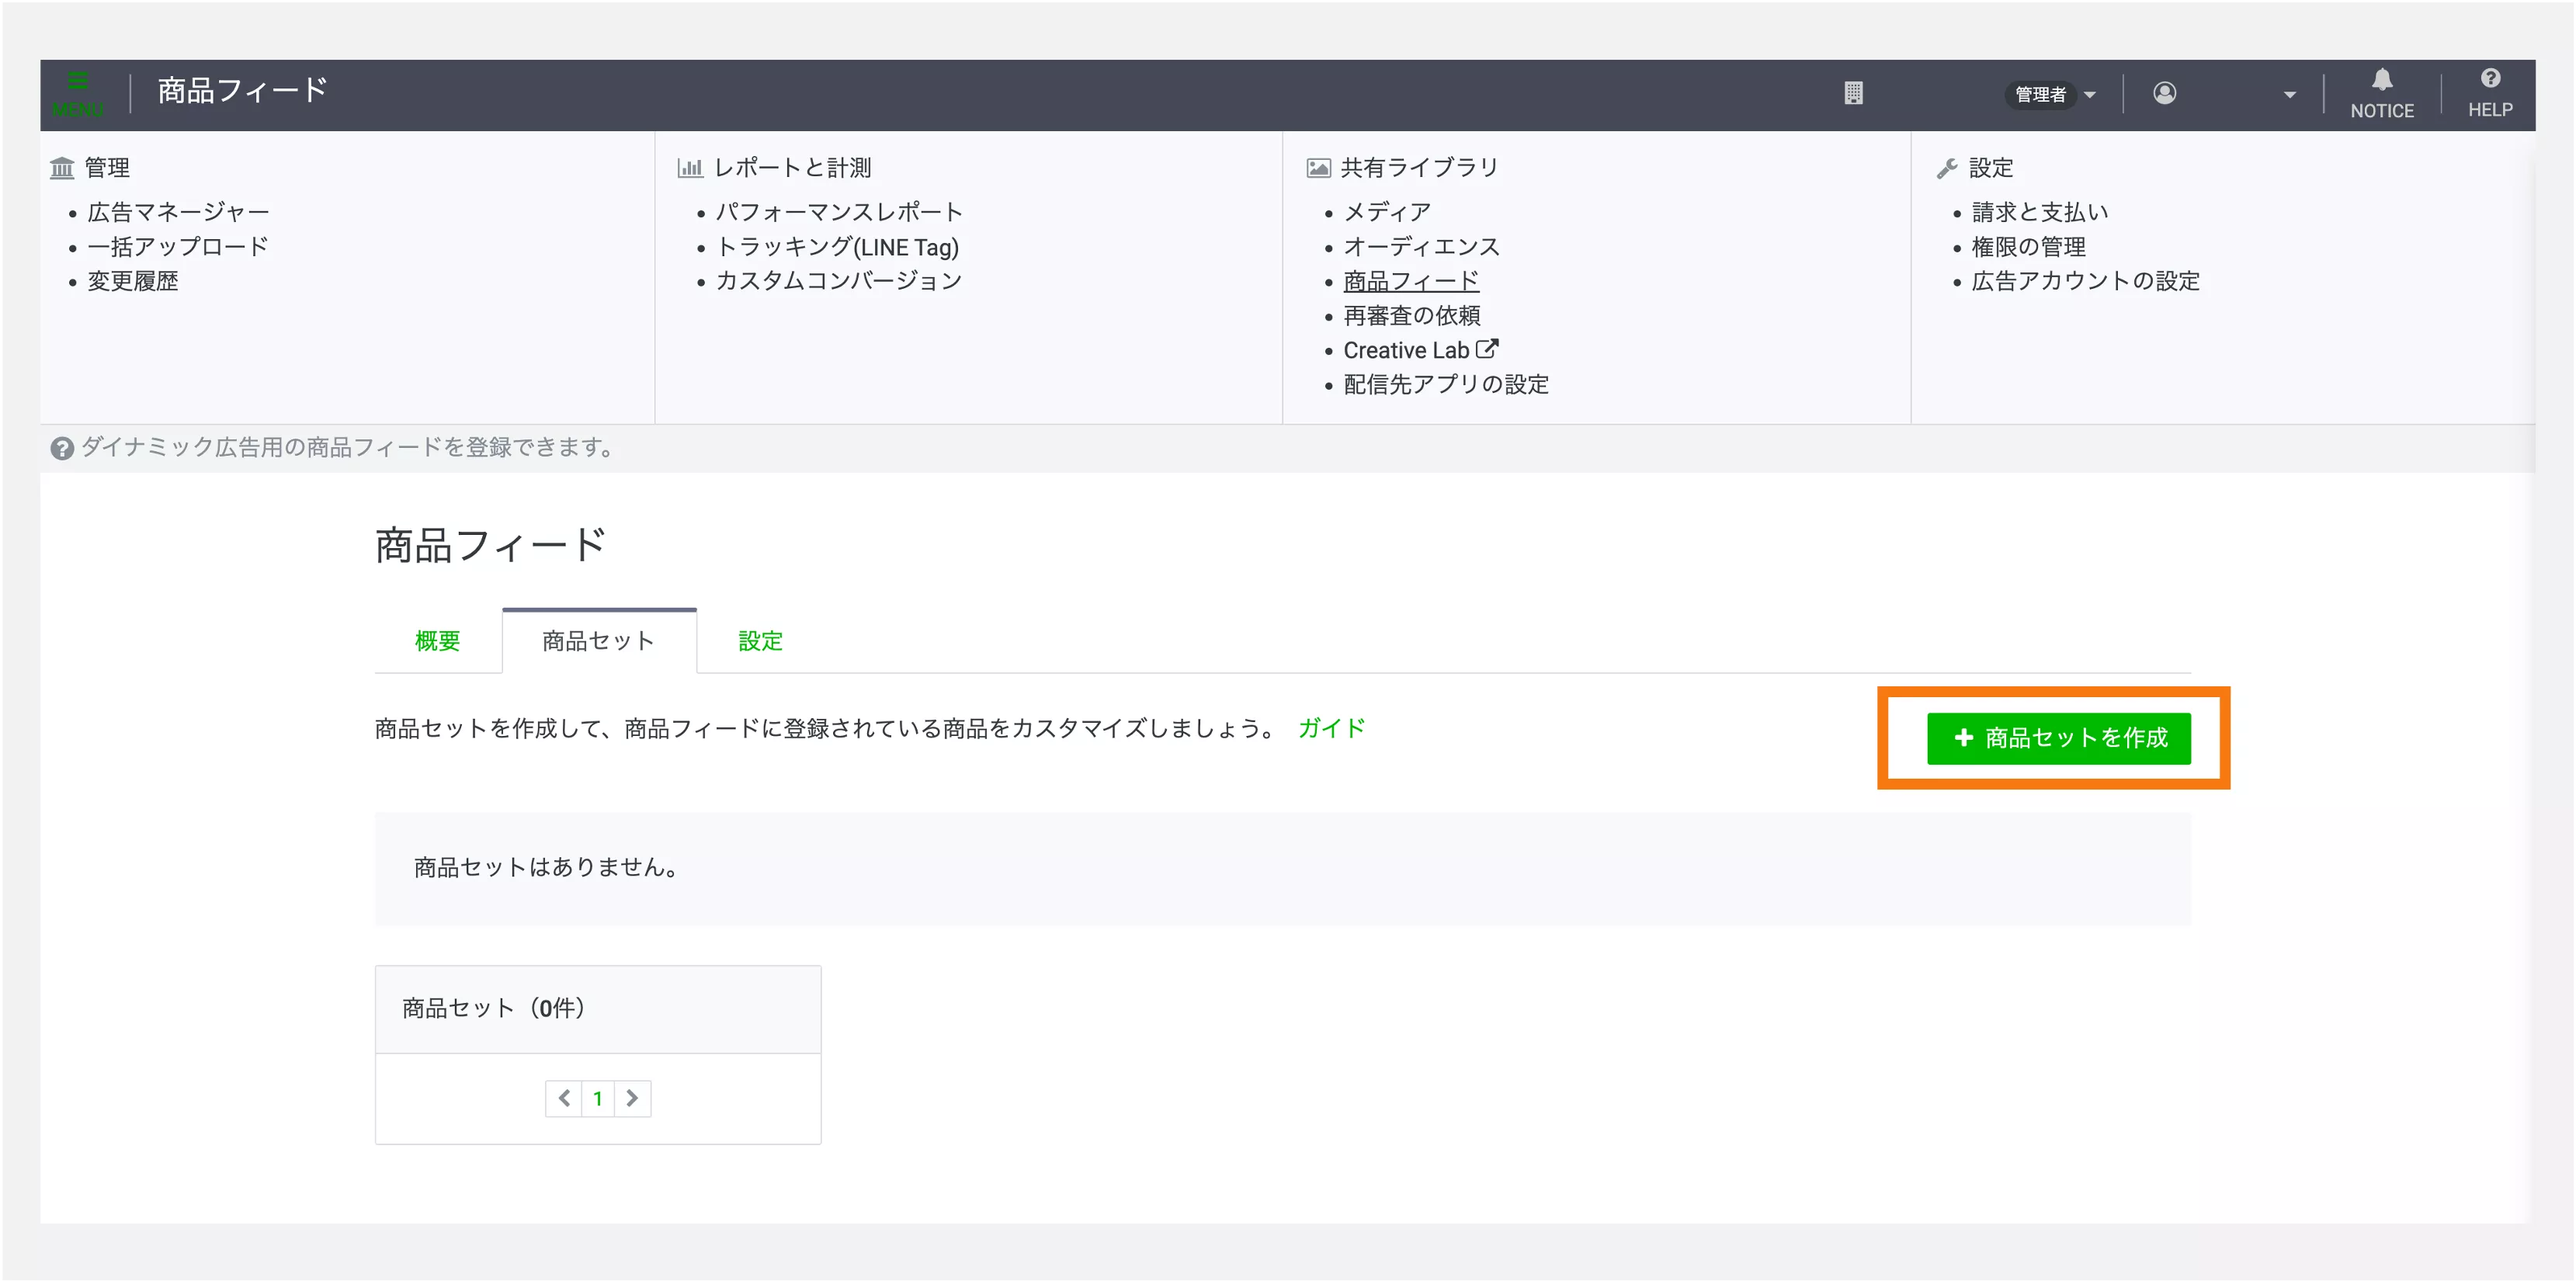This screenshot has width=2576, height=1281.
Task: Open Creative Lab external link
Action: pyautogui.click(x=1420, y=350)
